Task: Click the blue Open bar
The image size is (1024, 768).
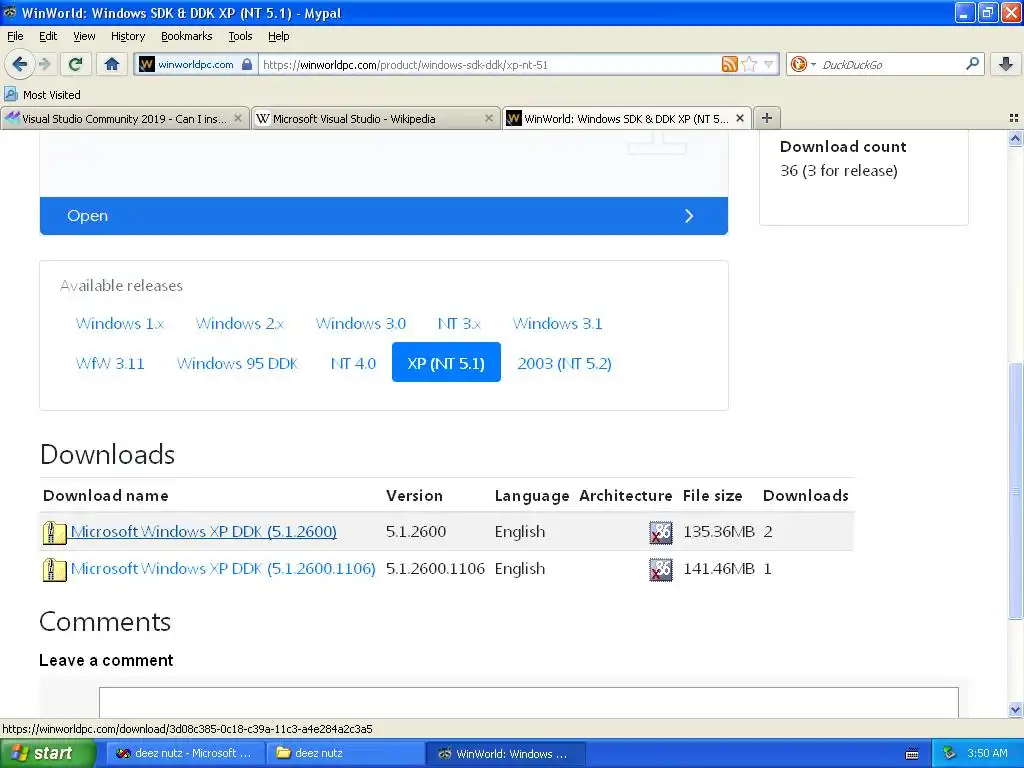Action: coord(384,216)
